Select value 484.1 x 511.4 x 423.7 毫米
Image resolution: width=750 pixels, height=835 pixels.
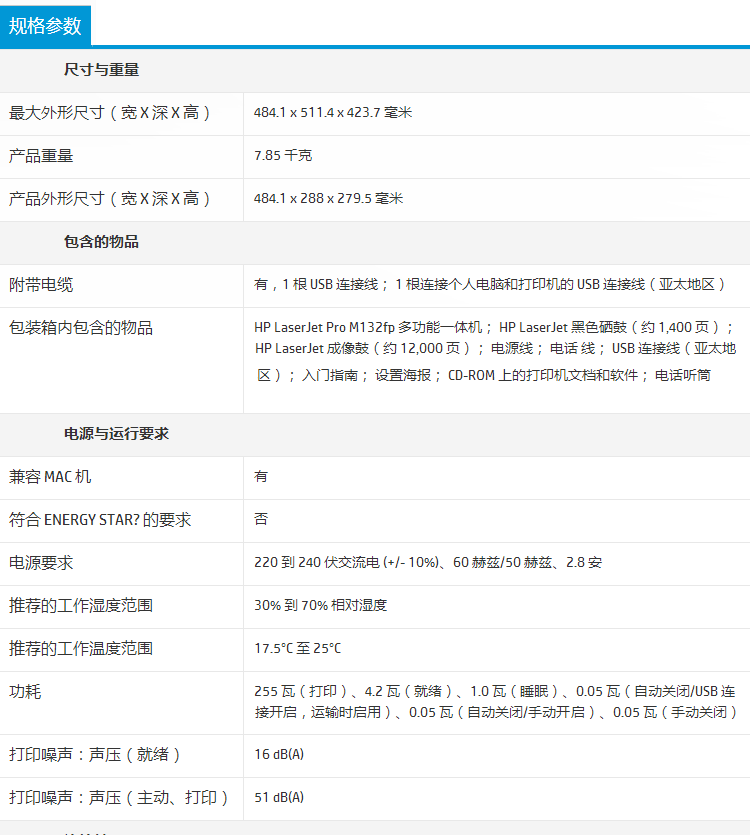pyautogui.click(x=333, y=112)
